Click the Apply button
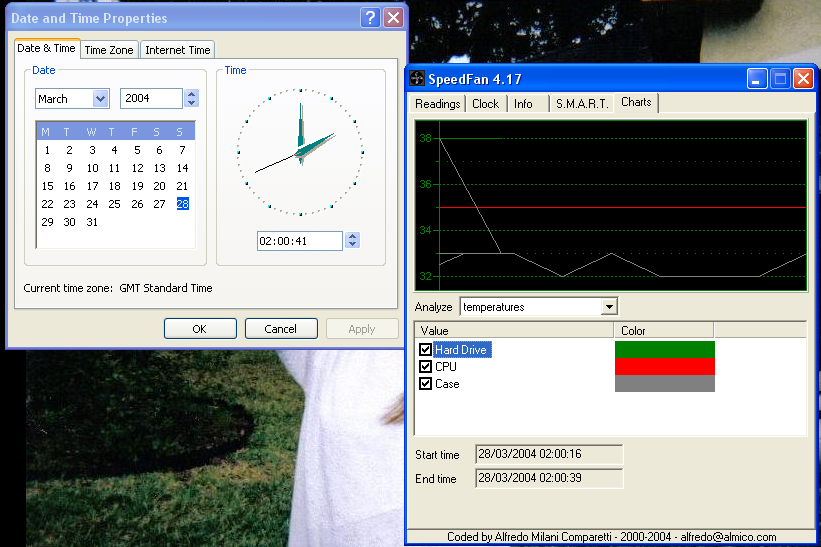 click(362, 329)
